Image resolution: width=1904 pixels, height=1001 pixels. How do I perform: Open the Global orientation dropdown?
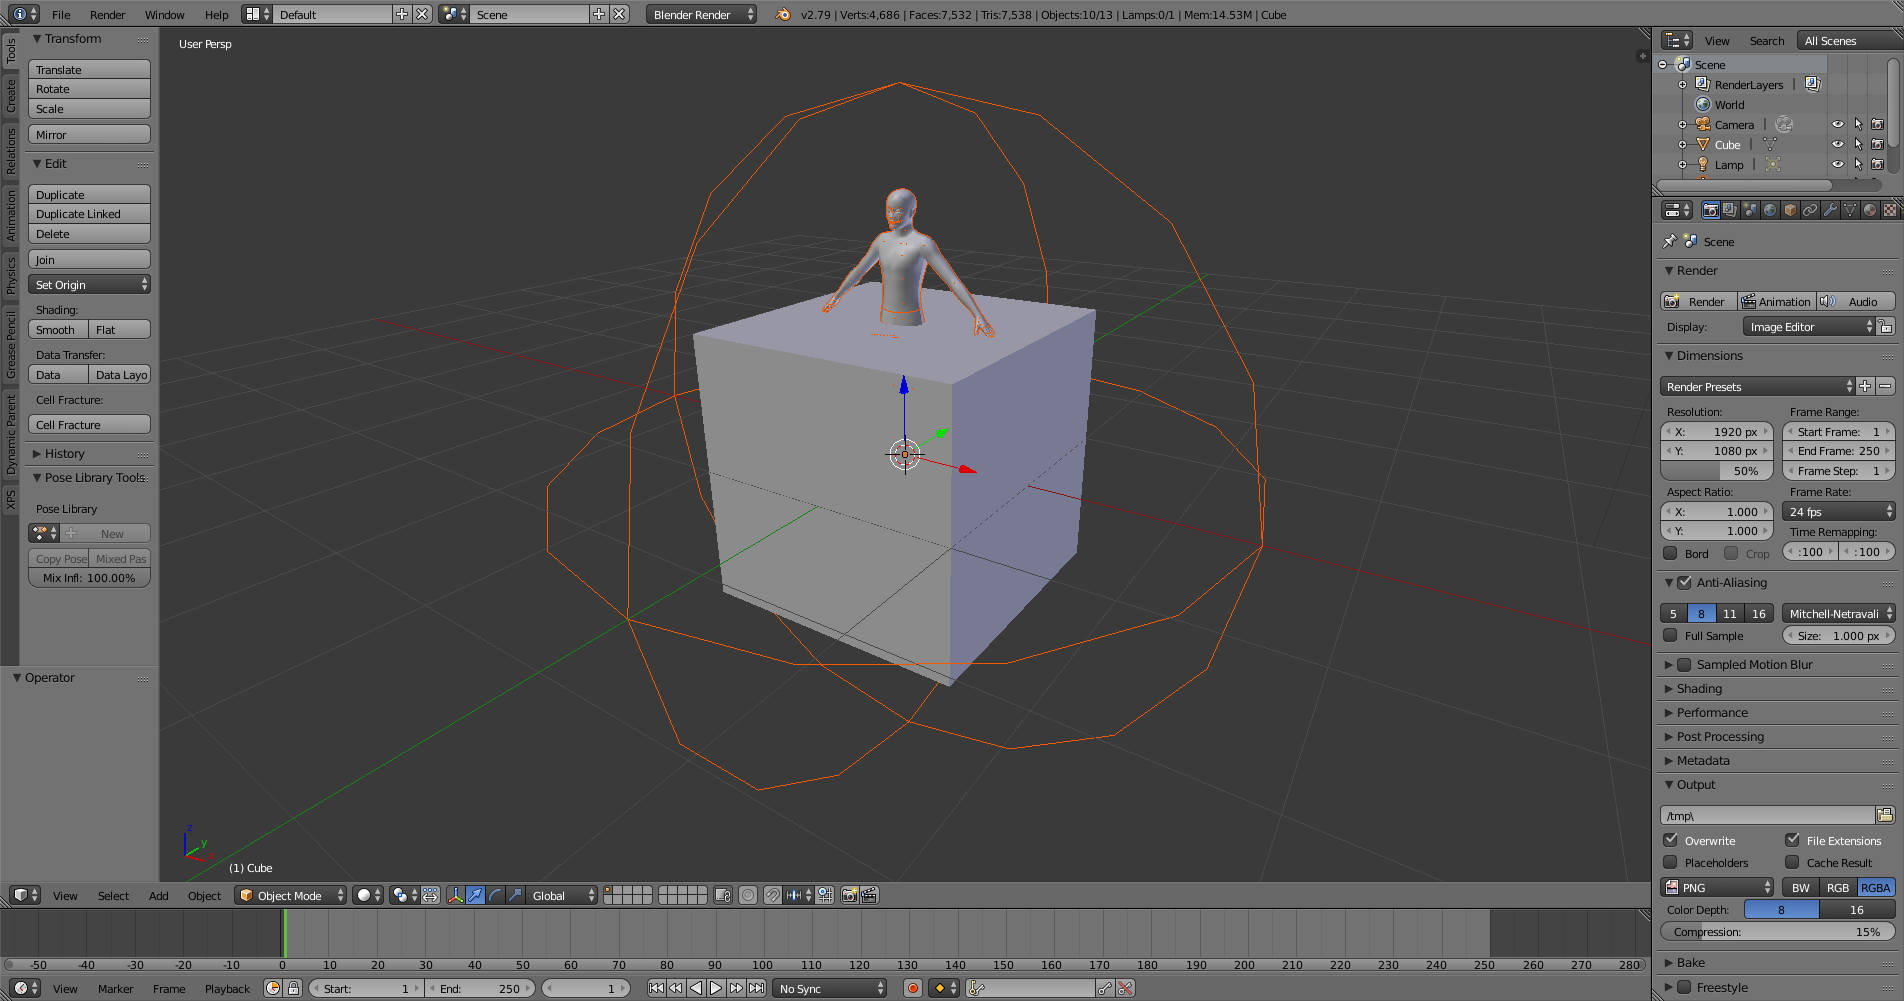[x=563, y=895]
